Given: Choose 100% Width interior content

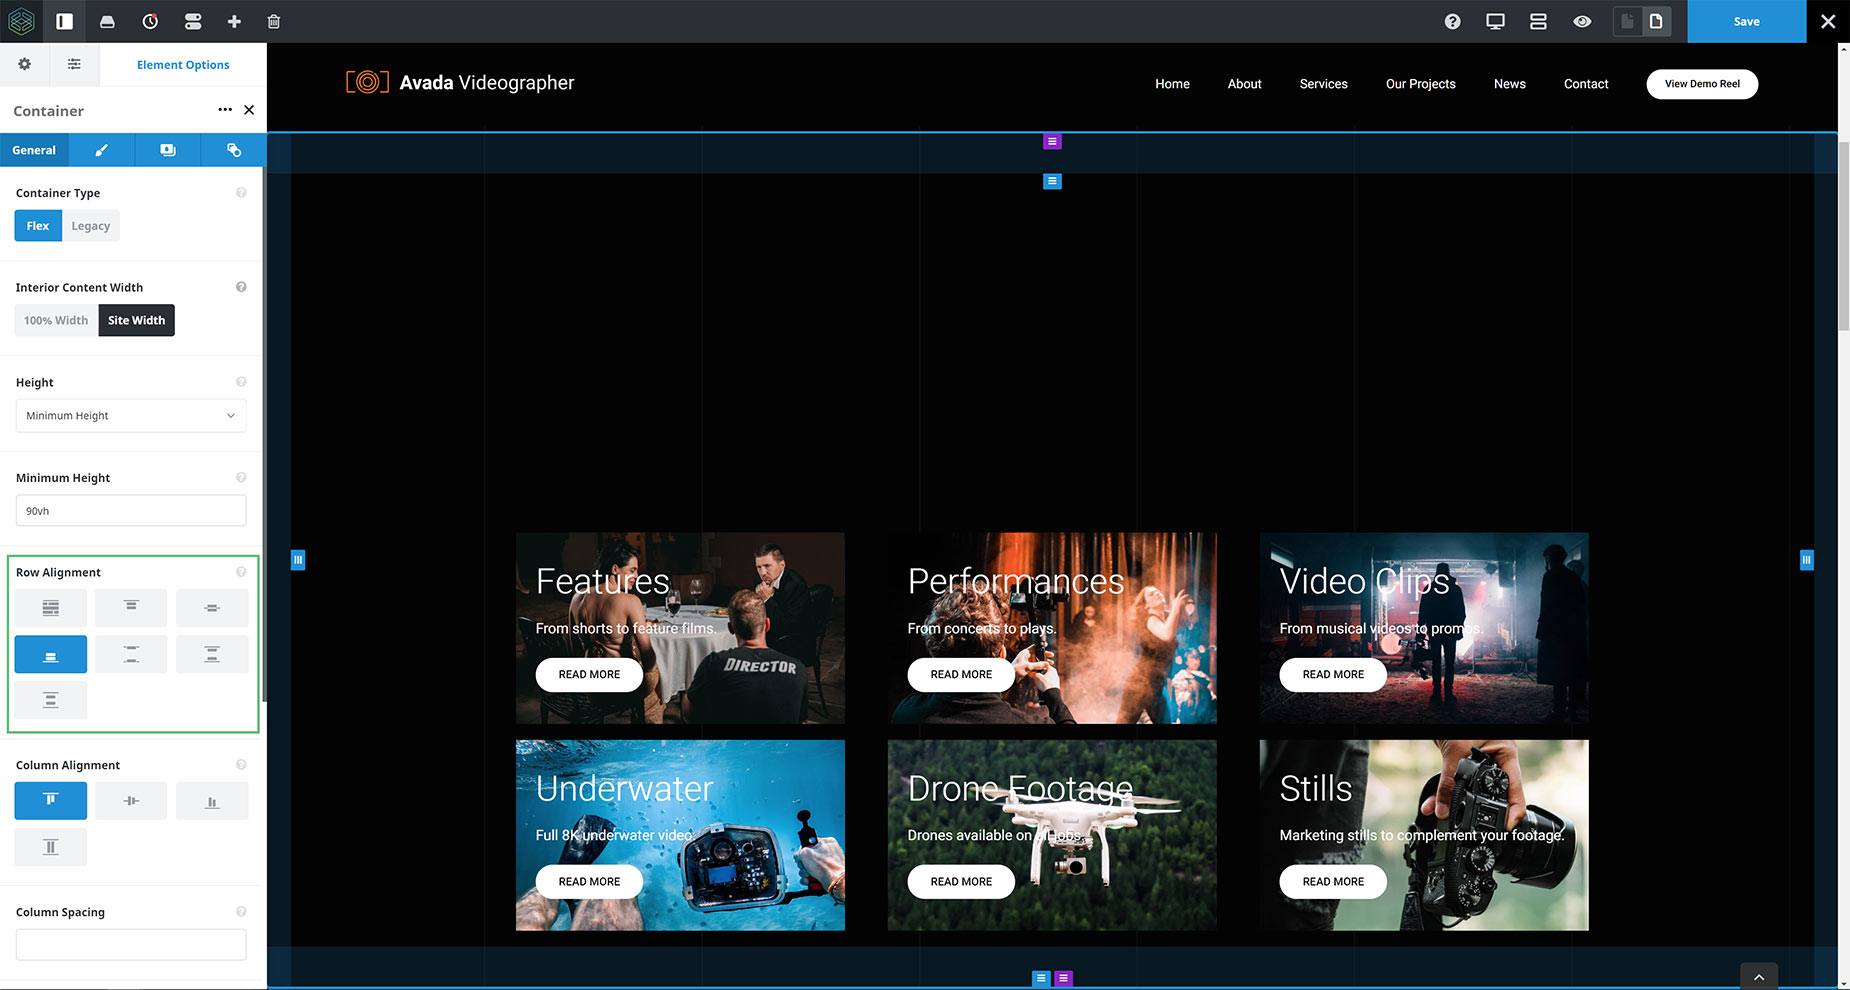Looking at the screenshot, I should (56, 320).
